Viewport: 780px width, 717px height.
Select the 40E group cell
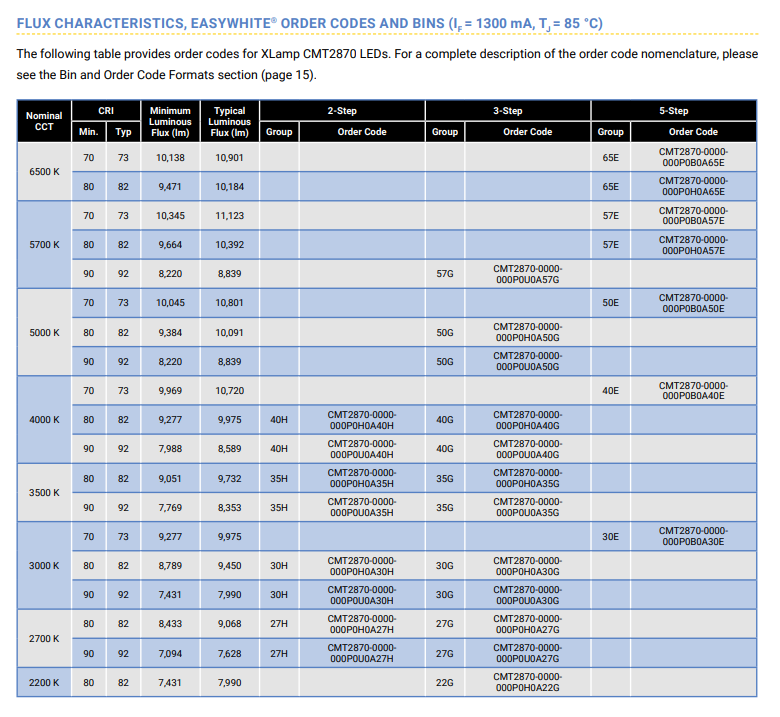point(610,391)
